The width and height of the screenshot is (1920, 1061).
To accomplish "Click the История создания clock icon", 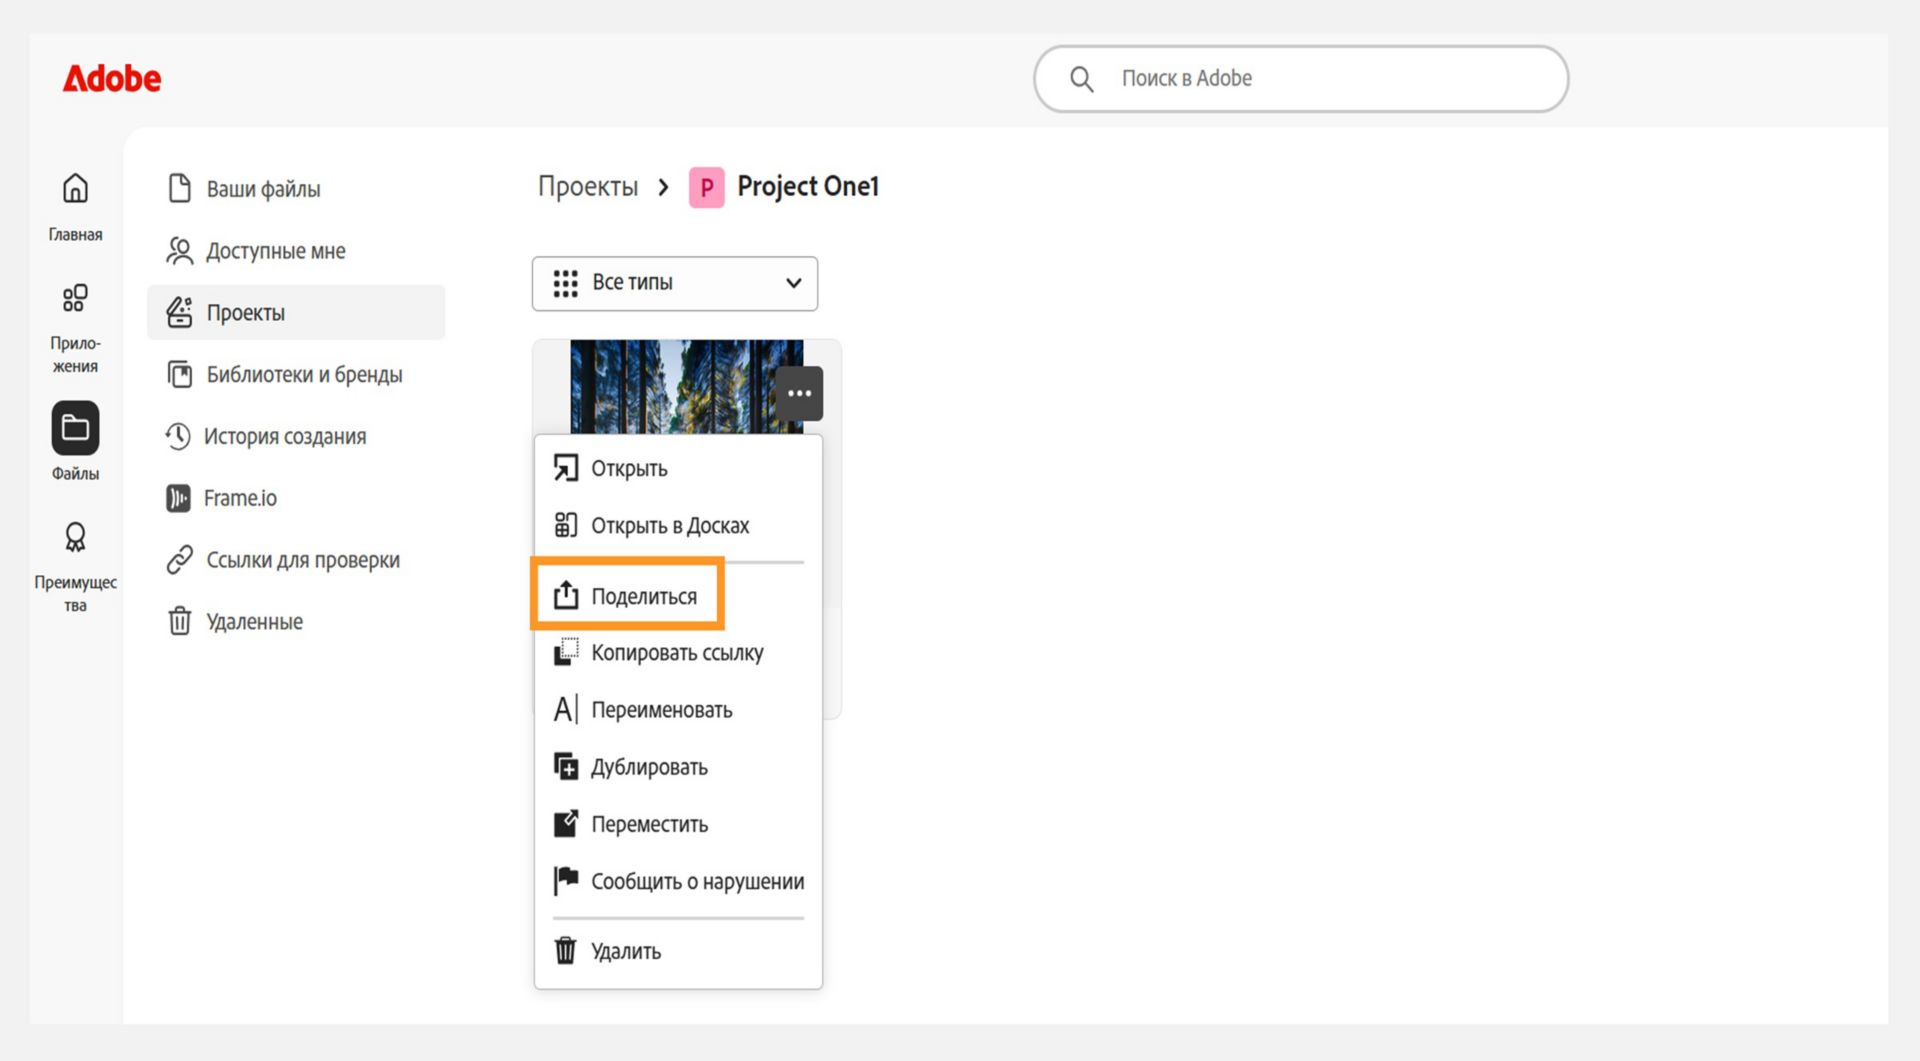I will [178, 436].
